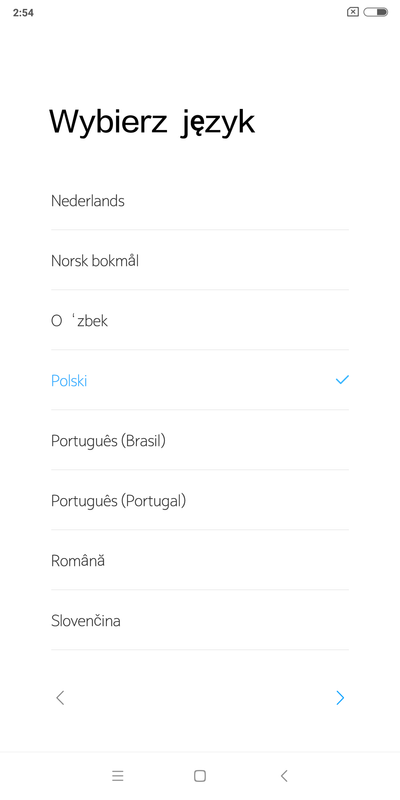Open recent apps menu icon
Screen dimensions: 400x800
117,776
